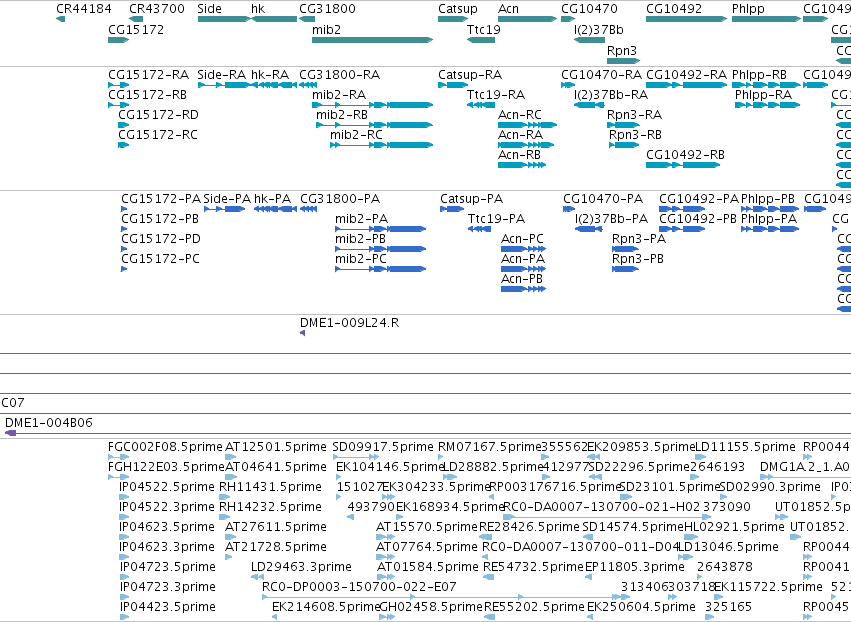This screenshot has height=622, width=851.
Task: Select the CG10470-PA protein label
Action: click(x=603, y=199)
